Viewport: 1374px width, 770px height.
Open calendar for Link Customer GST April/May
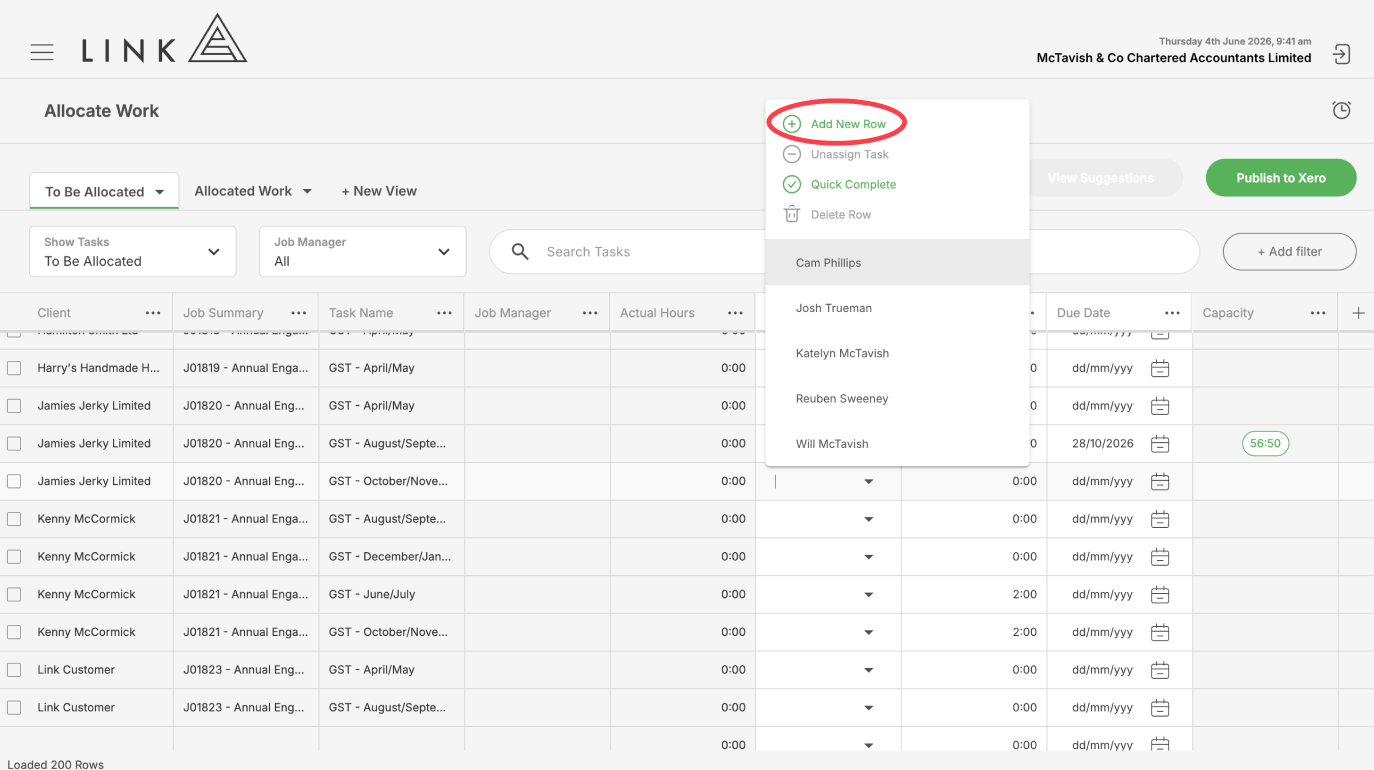coord(1160,670)
